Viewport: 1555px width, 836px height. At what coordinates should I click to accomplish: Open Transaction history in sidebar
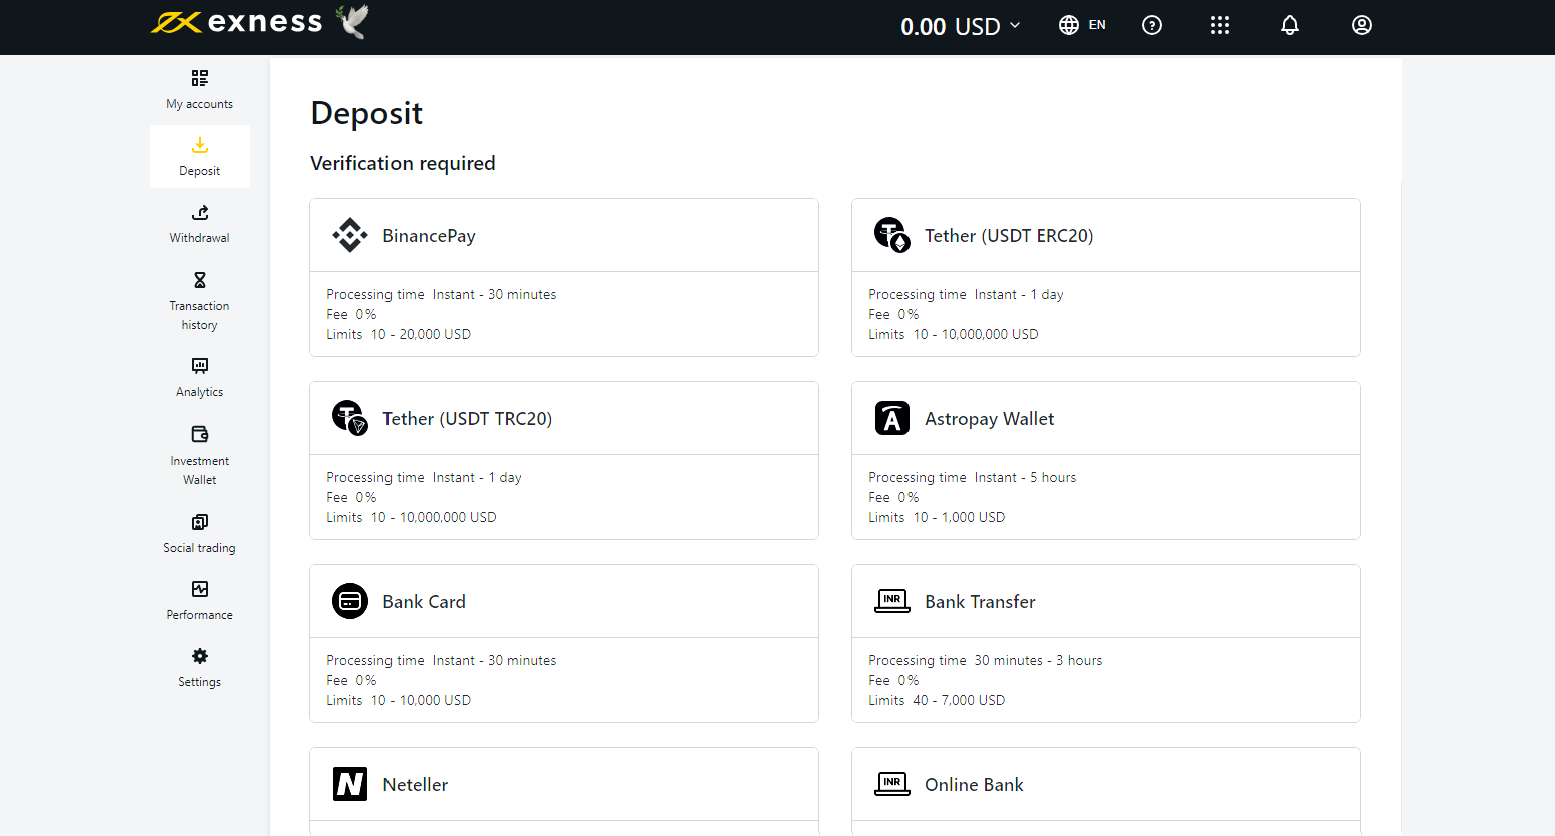[x=200, y=300]
